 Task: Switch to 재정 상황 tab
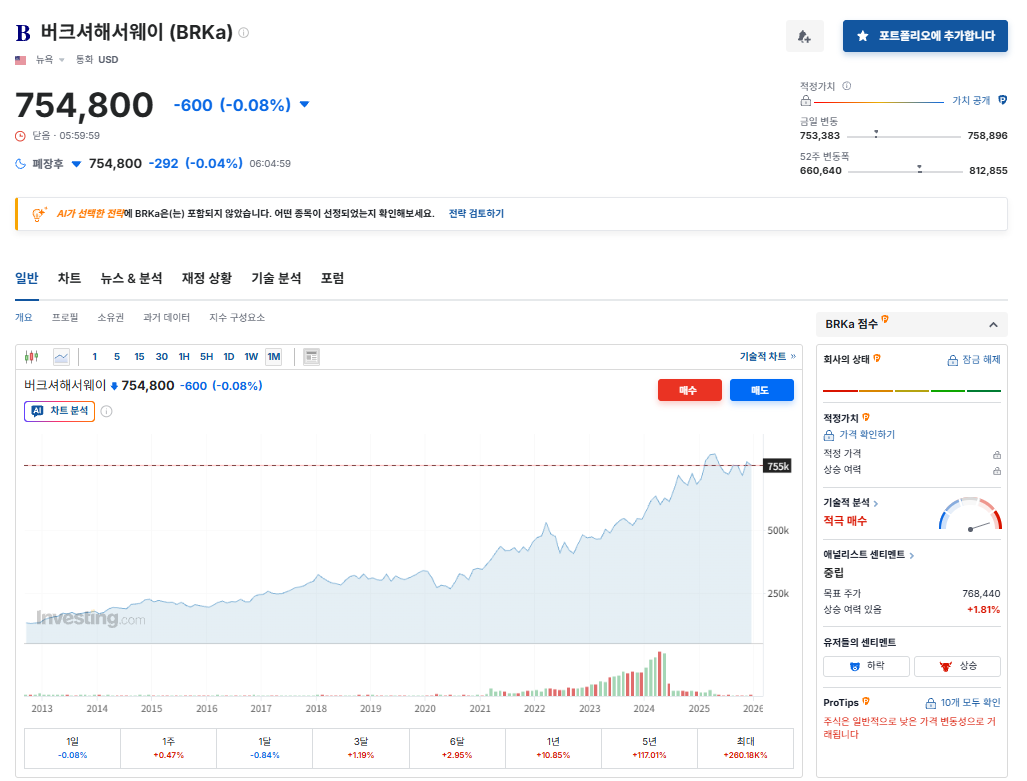coord(207,278)
